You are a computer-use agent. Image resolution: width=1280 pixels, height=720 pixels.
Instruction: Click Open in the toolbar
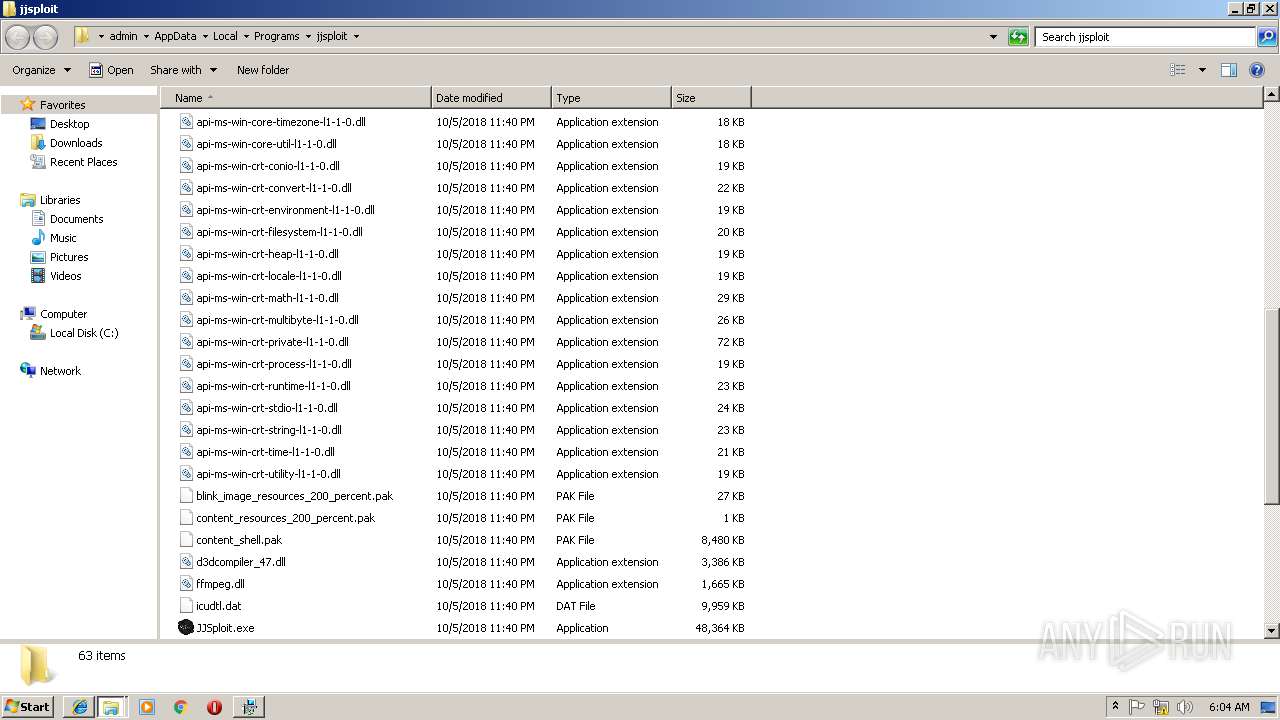[111, 70]
